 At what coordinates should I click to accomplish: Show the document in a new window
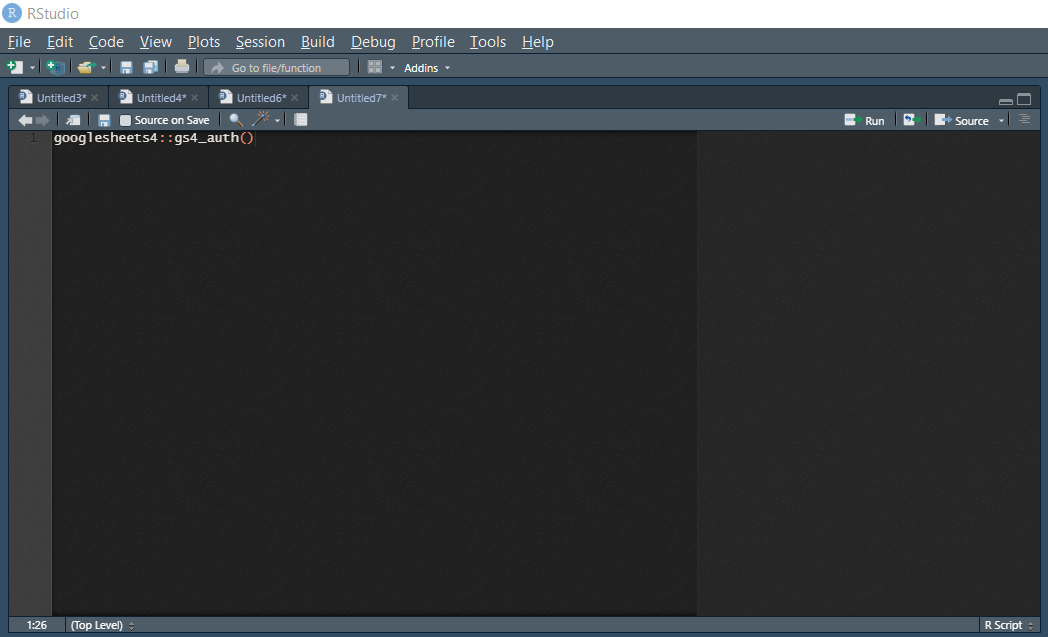[73, 120]
